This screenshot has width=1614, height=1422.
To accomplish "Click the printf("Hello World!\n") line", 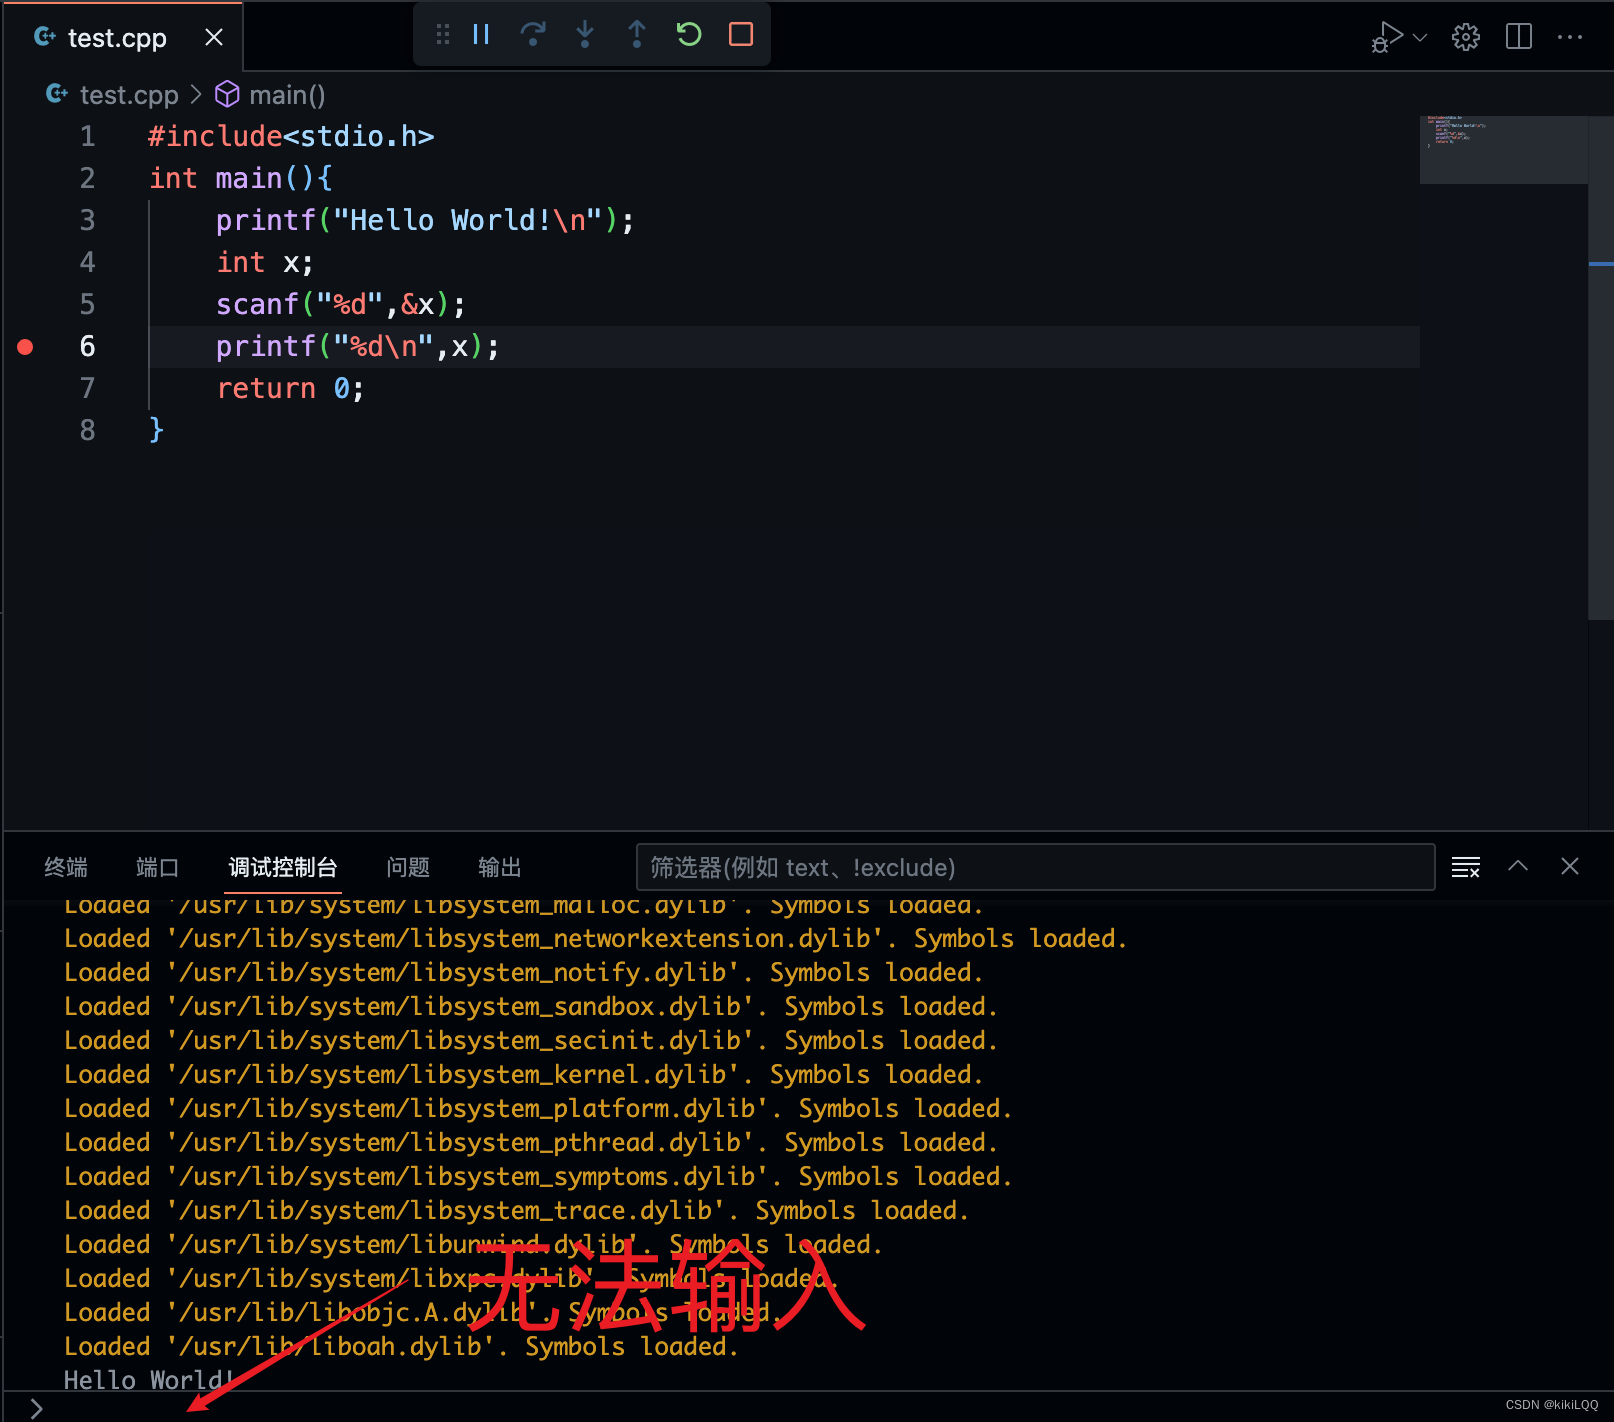I will [x=425, y=221].
